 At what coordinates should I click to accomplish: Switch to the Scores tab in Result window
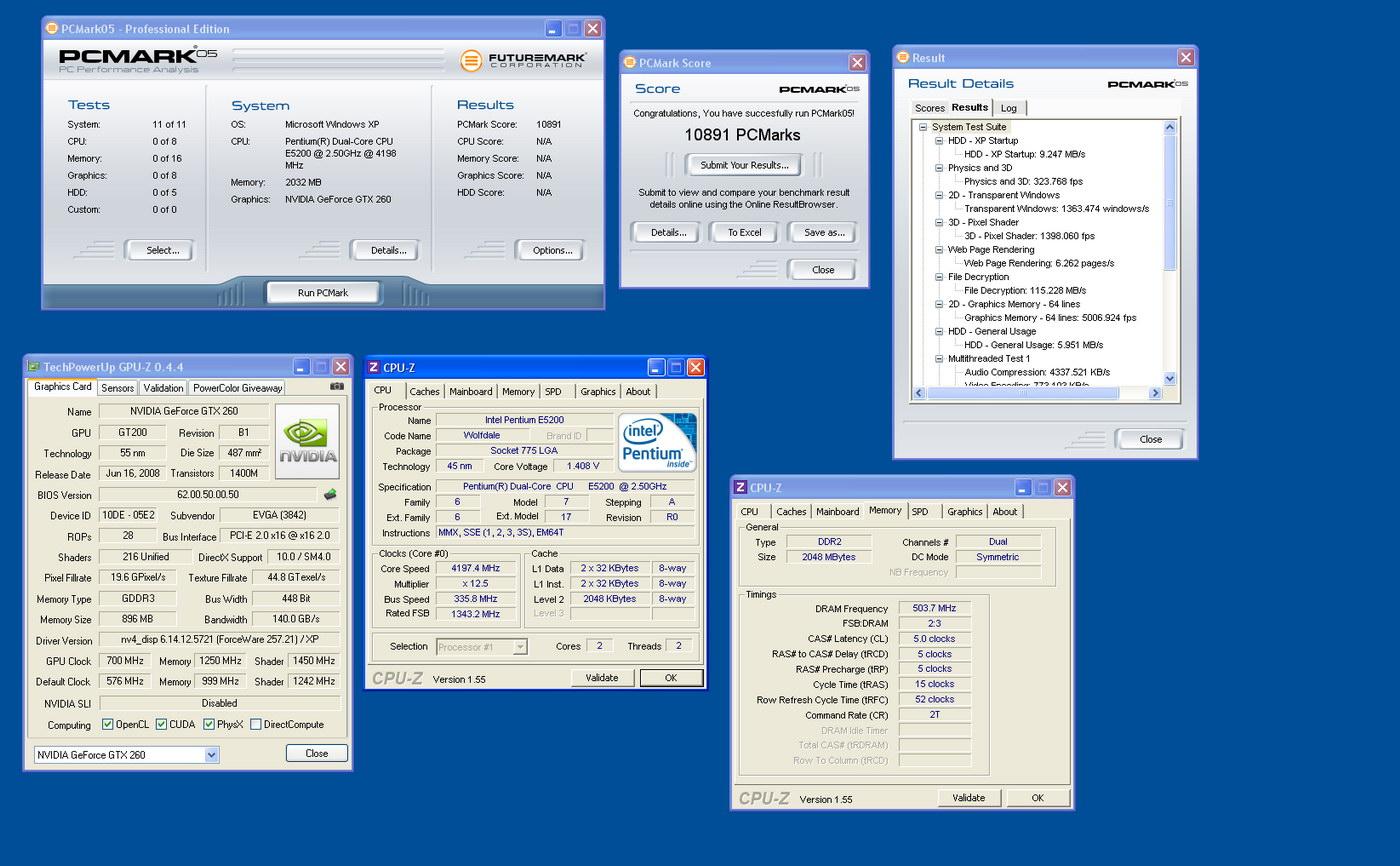[929, 108]
